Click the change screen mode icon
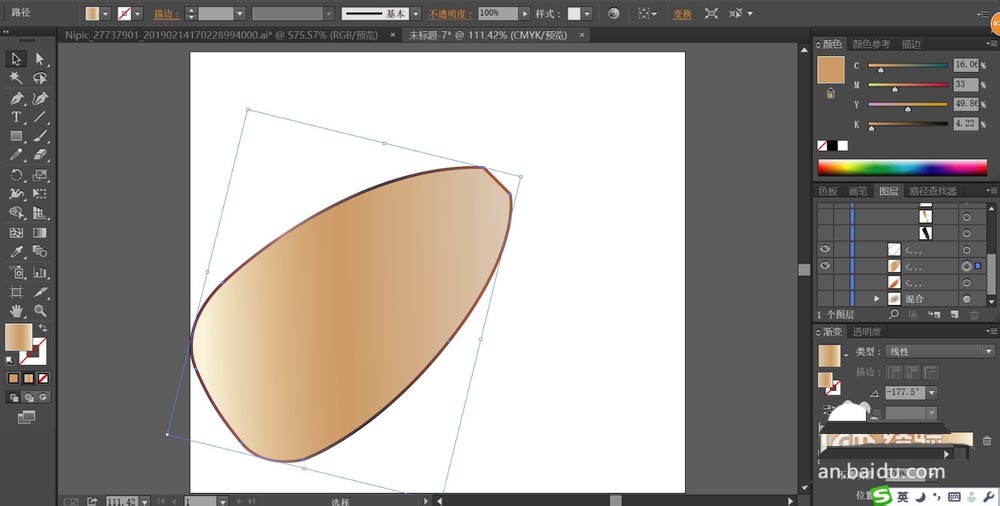 click(26, 417)
